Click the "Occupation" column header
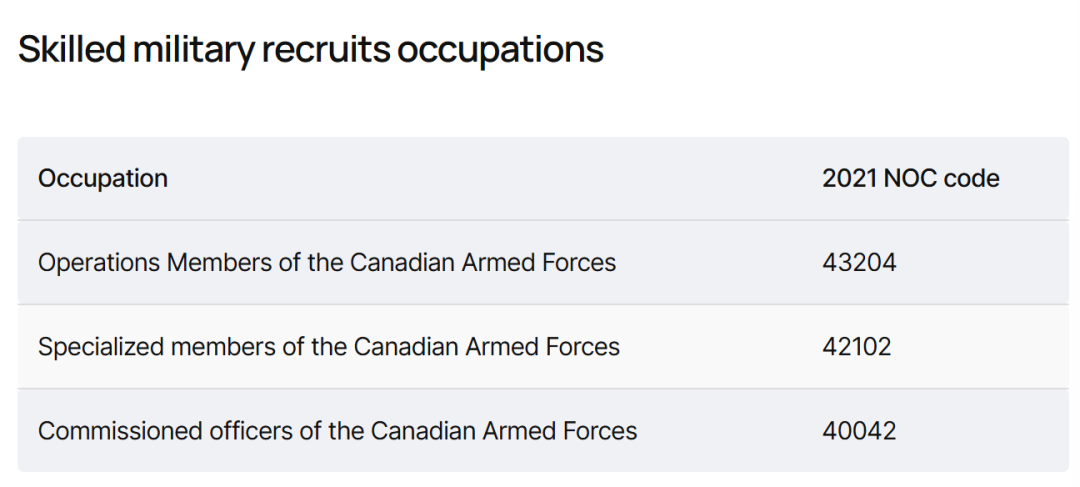This screenshot has height=487, width=1080. pos(103,179)
